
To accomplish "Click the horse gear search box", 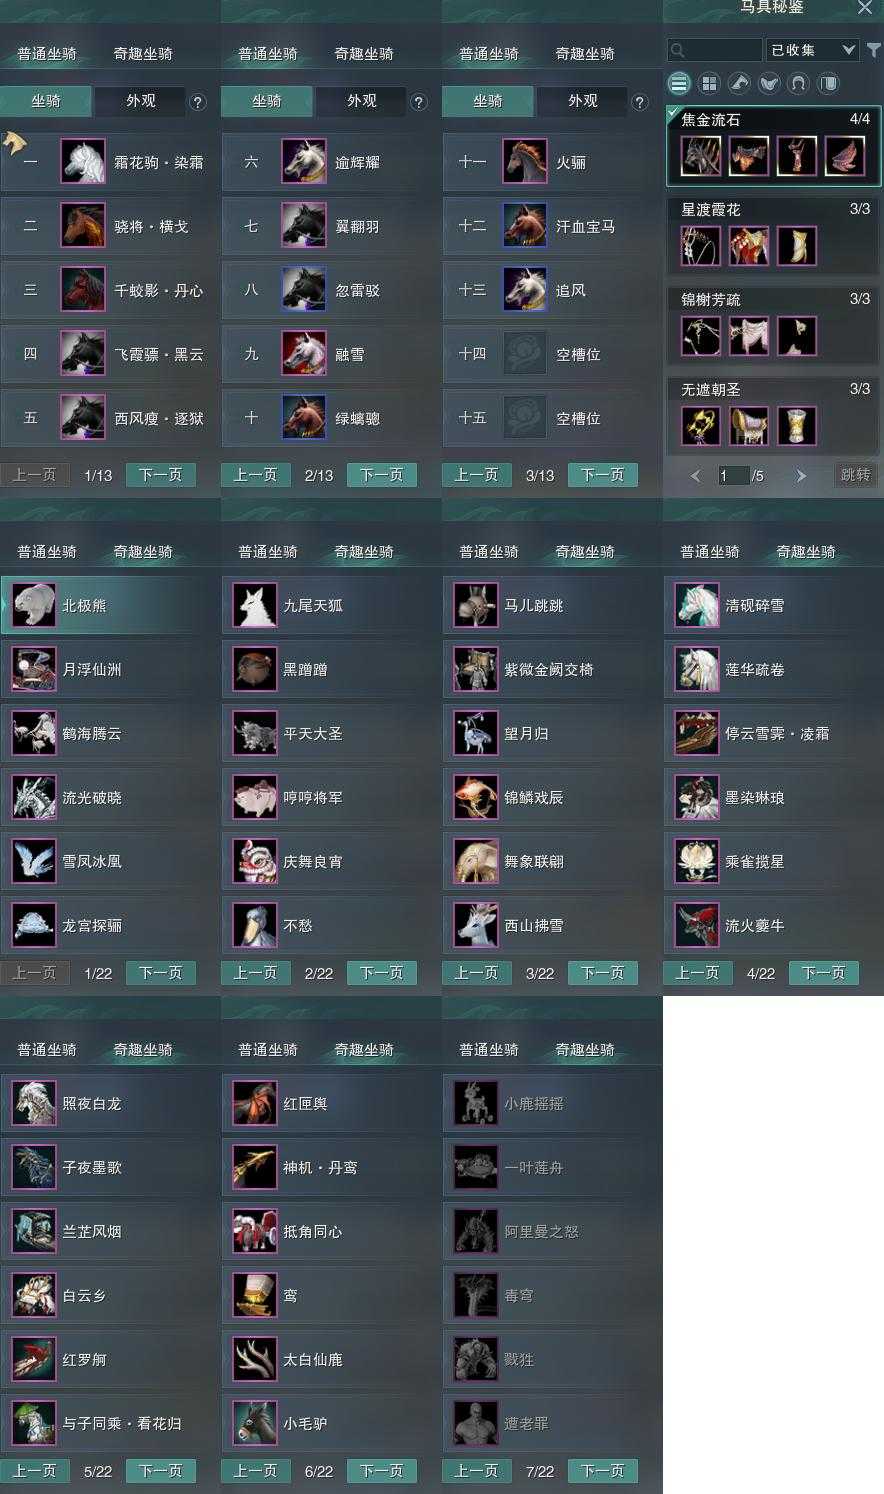I will point(715,50).
